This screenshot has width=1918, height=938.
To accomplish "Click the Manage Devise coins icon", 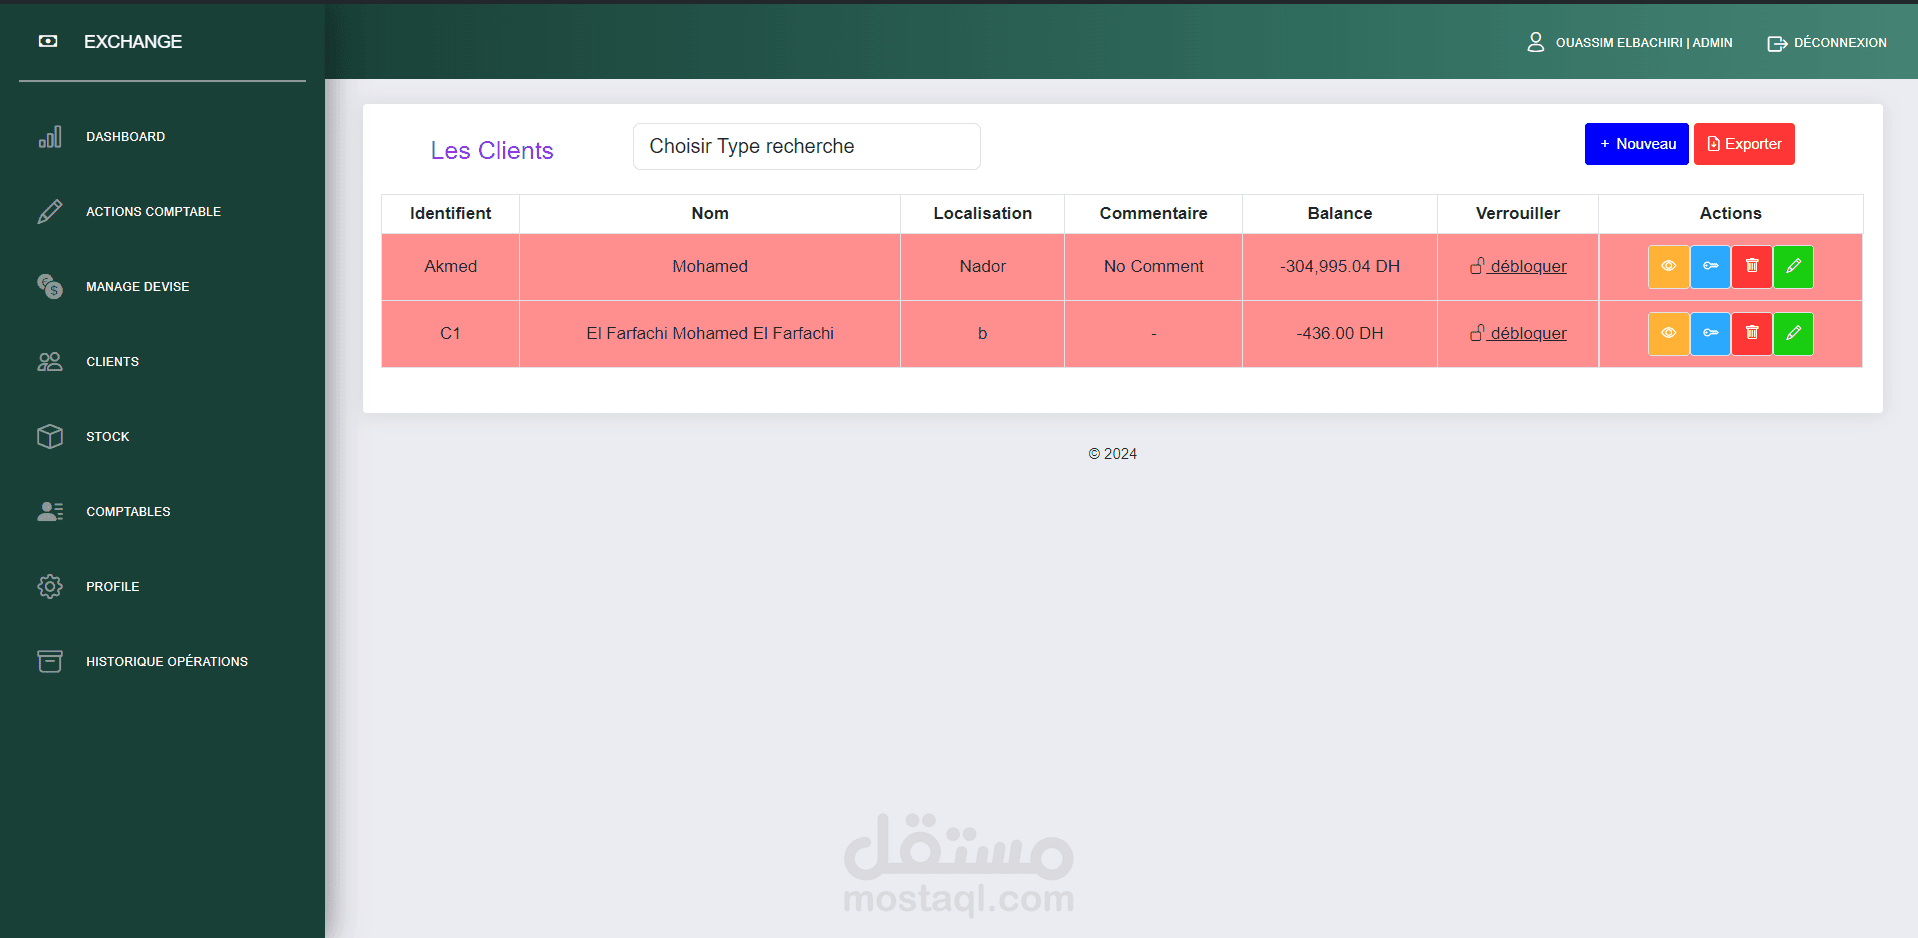I will coord(50,287).
